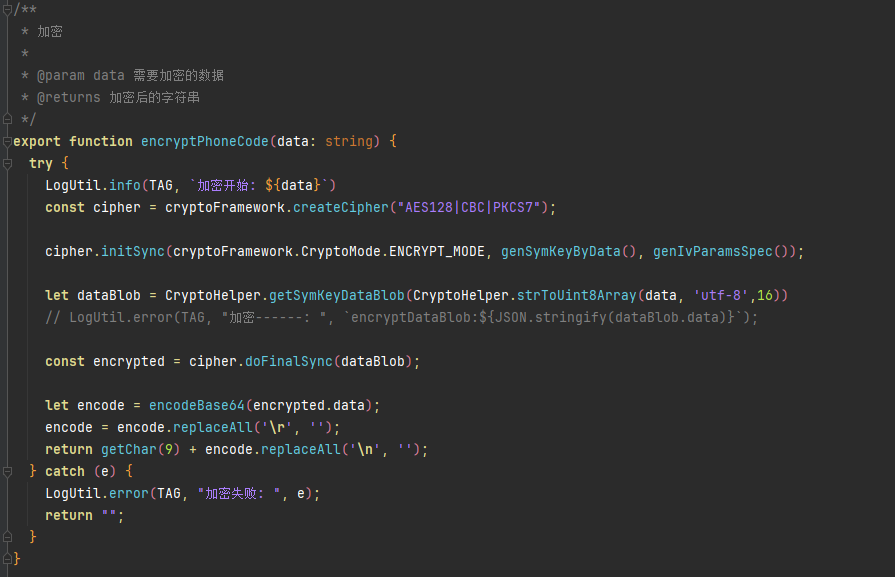Click the function closing brace fold marker
Screen dimensions: 895x577
click(x=7, y=559)
